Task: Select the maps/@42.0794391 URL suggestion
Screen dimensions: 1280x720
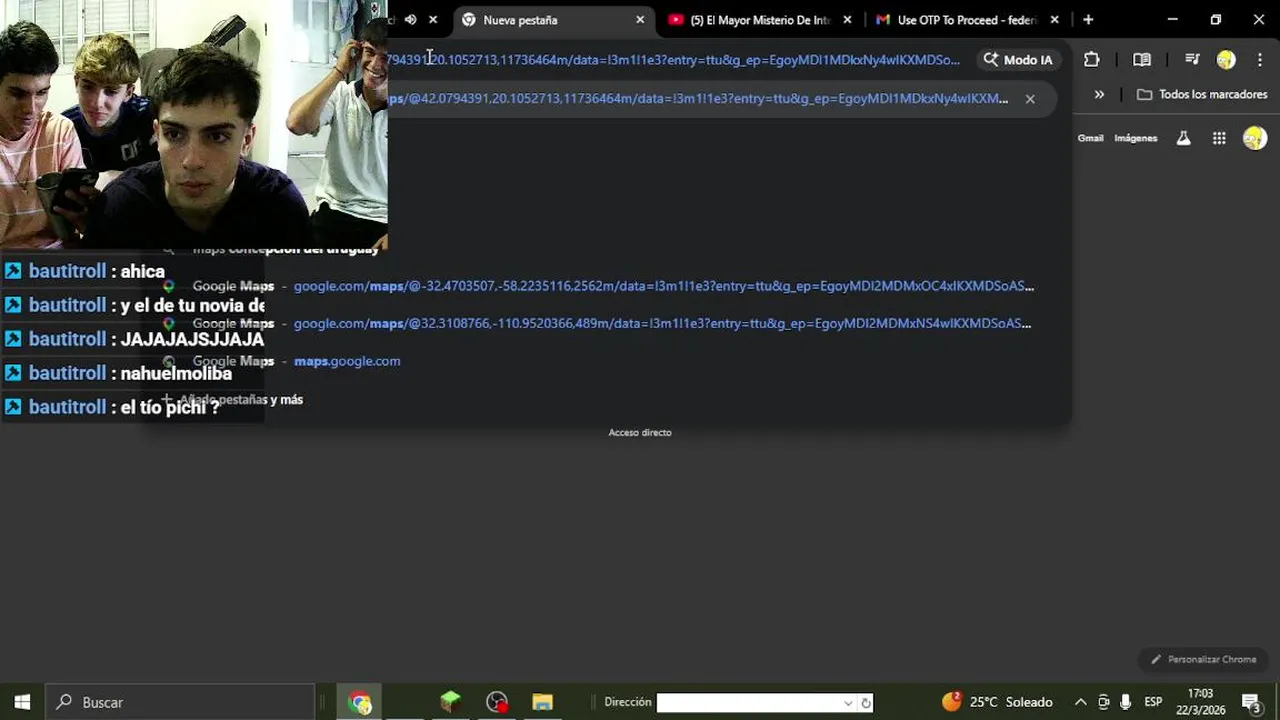Action: [699, 99]
